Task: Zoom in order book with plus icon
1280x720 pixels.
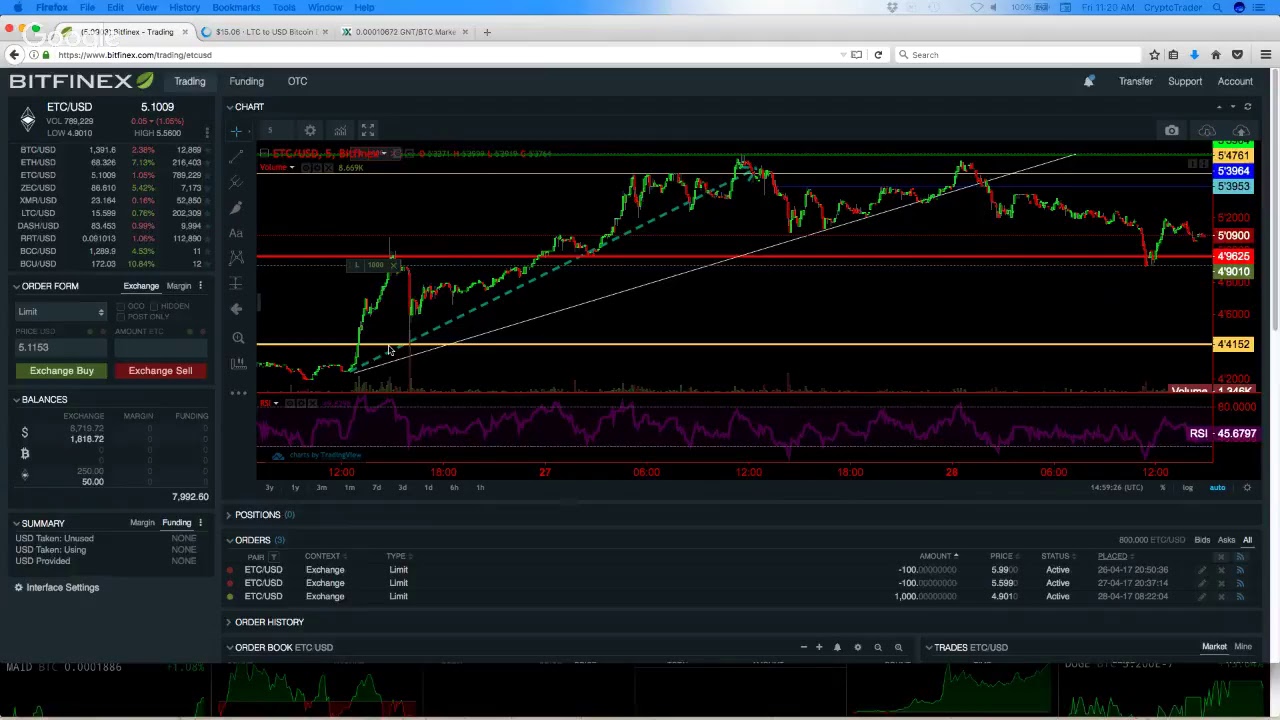Action: [819, 647]
